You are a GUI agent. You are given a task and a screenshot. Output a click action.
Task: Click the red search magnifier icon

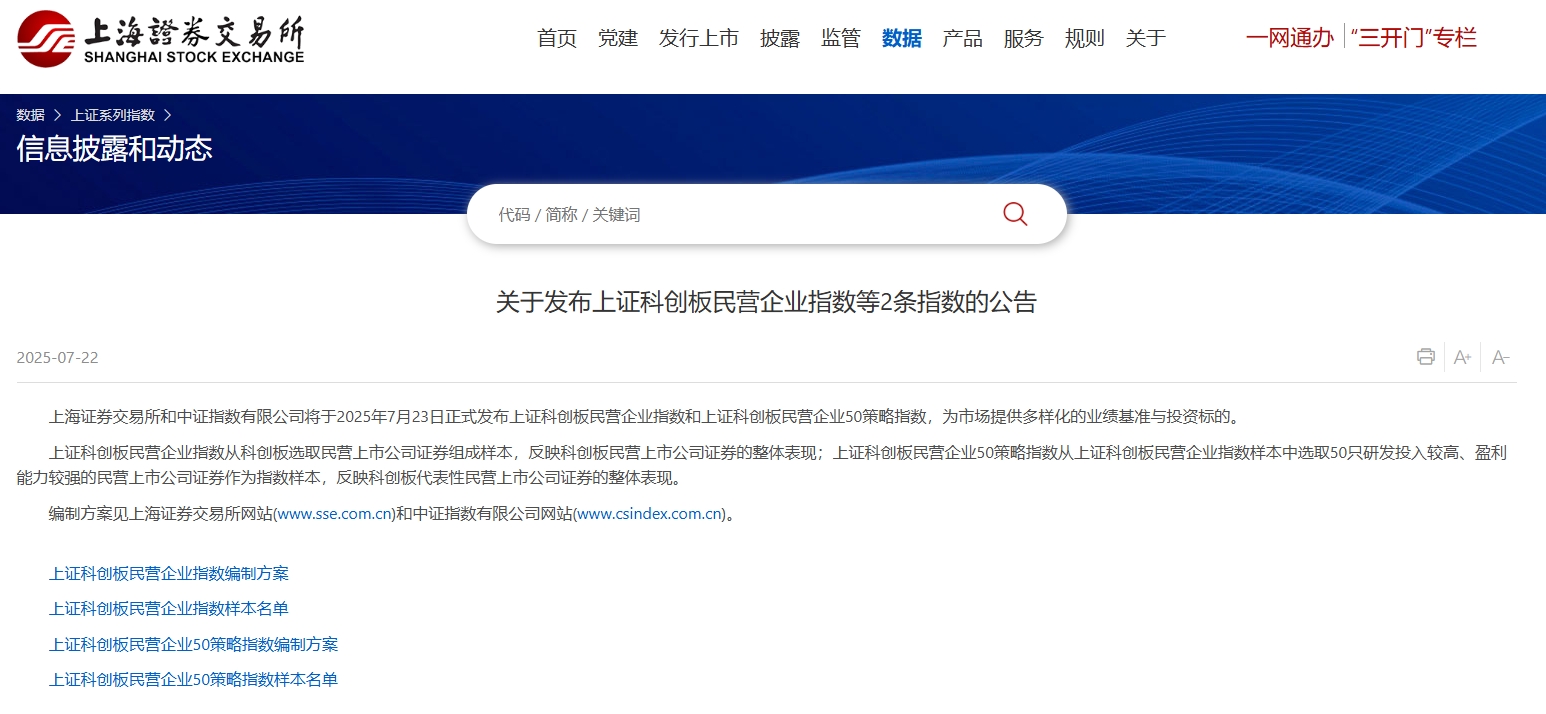[1014, 214]
